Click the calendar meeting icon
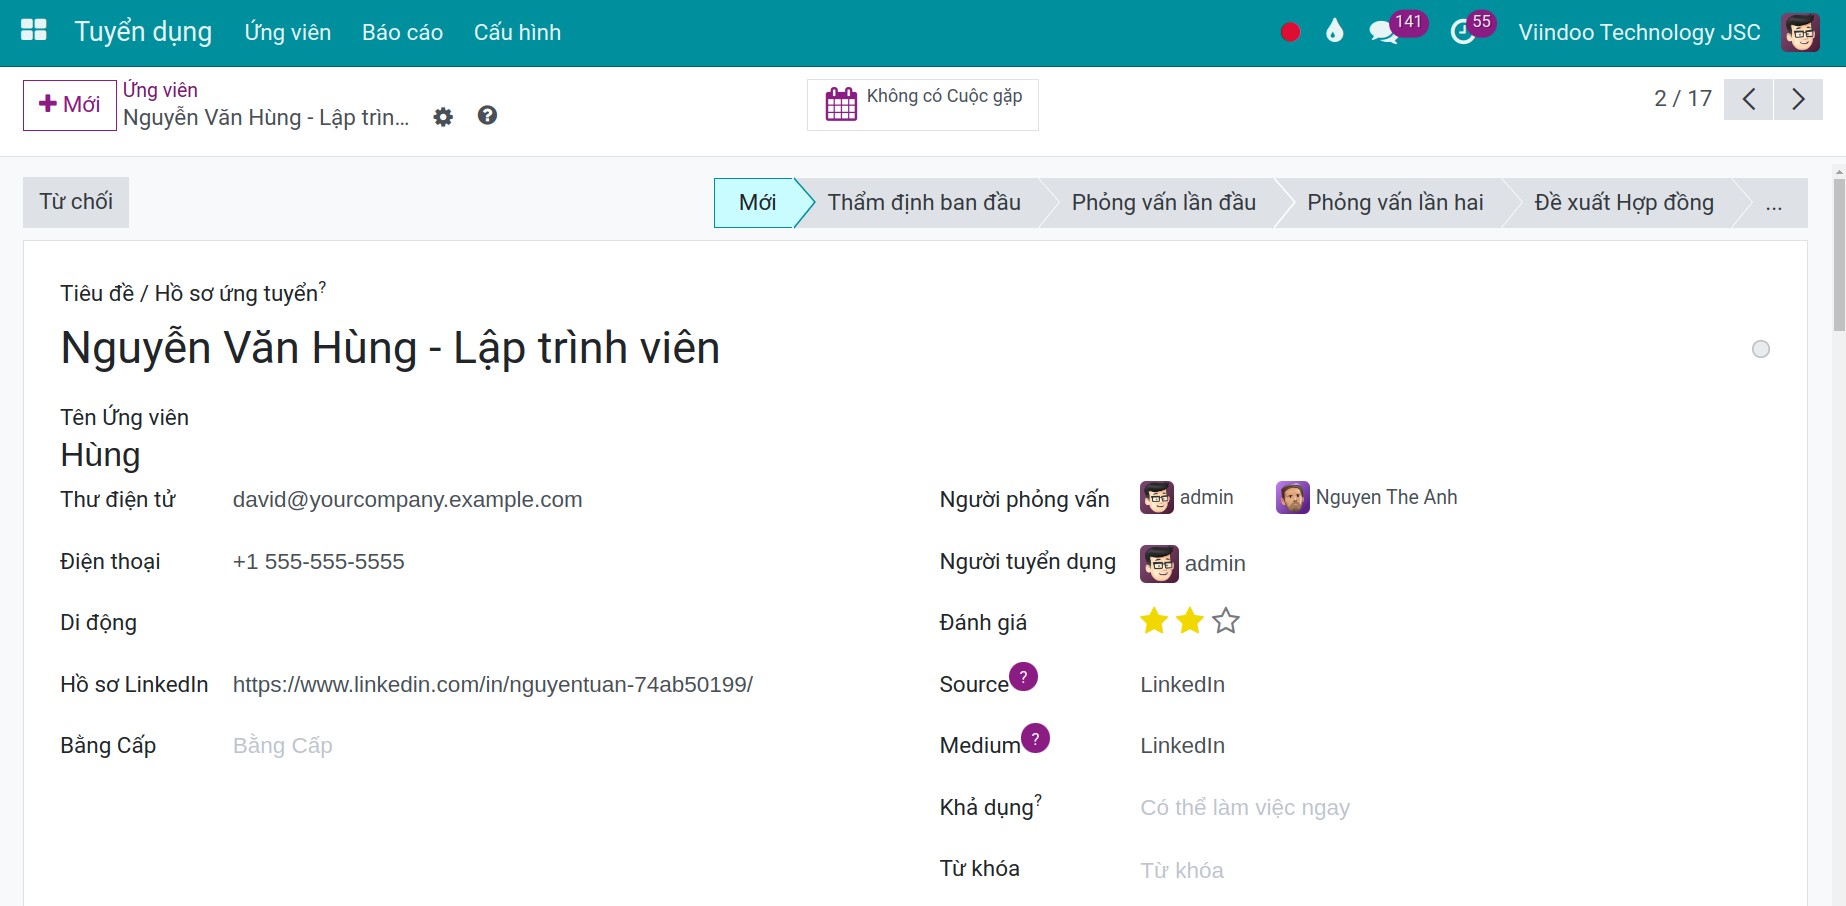This screenshot has width=1846, height=906. pos(841,104)
